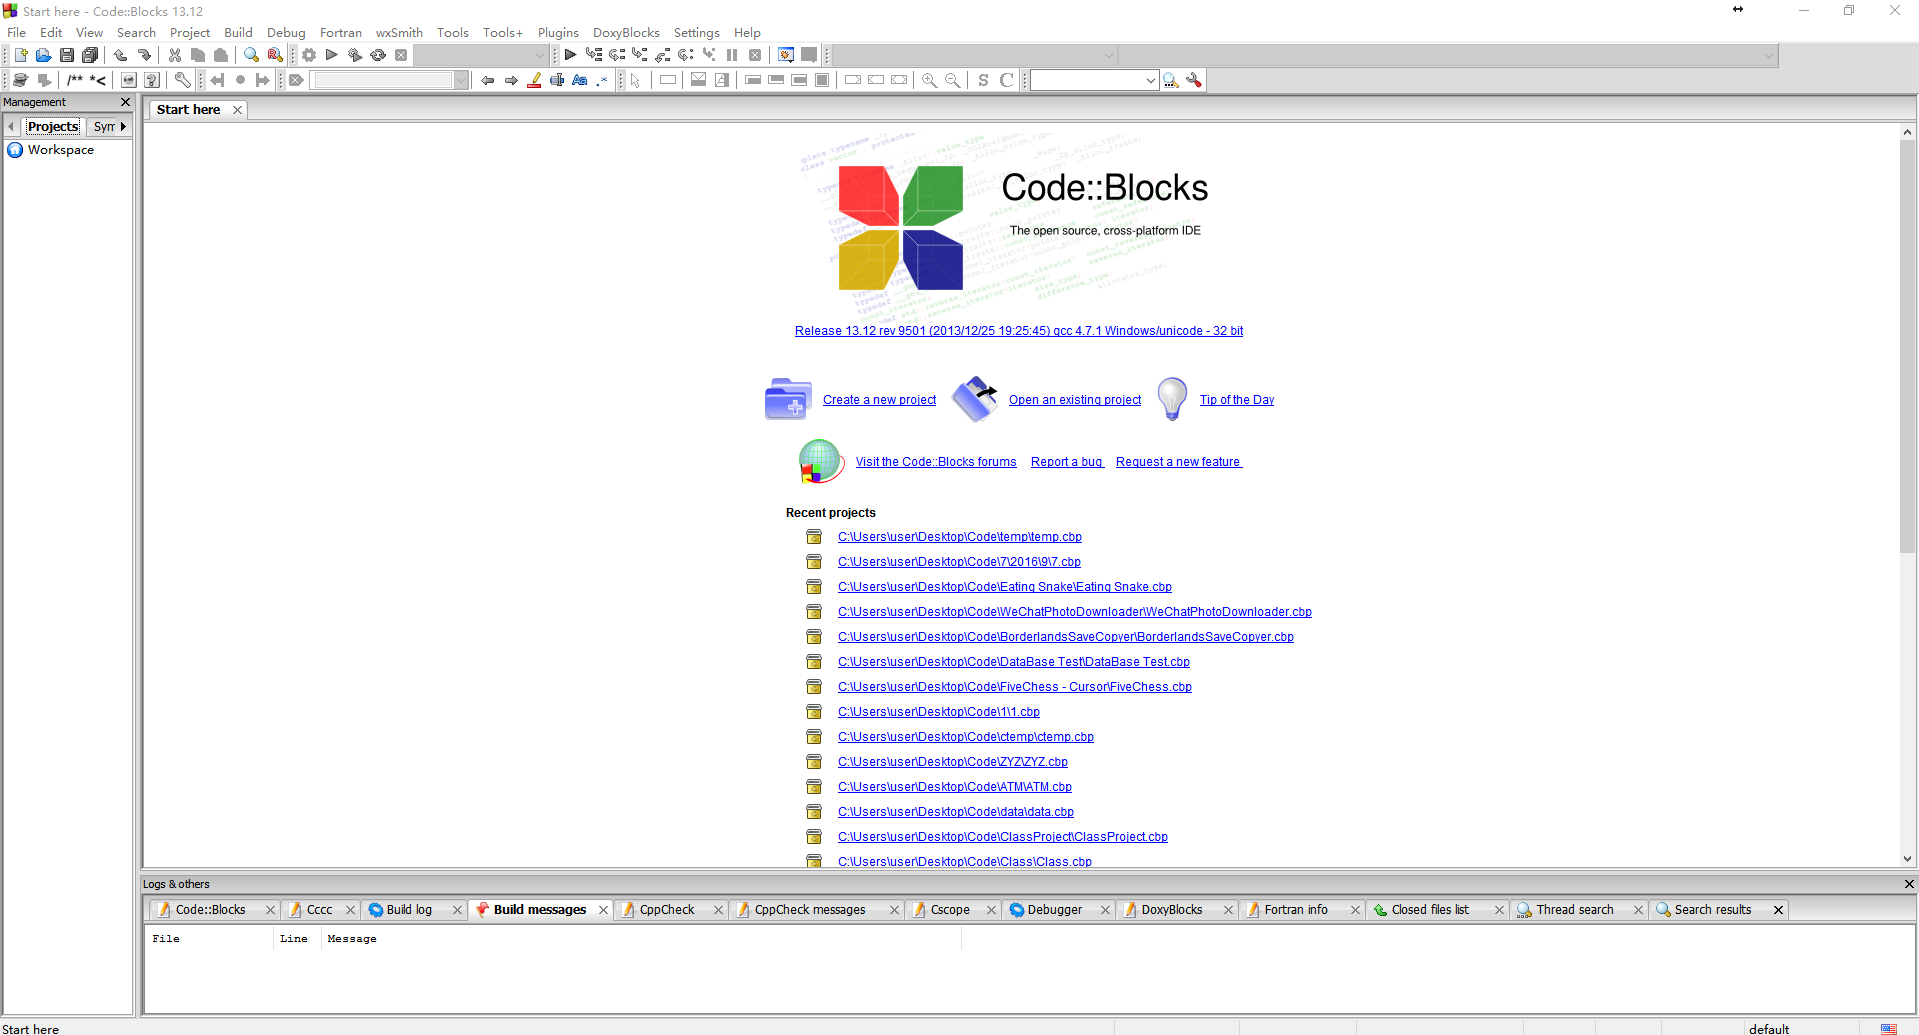
Task: Click the Step into debug icon
Action: 640,55
